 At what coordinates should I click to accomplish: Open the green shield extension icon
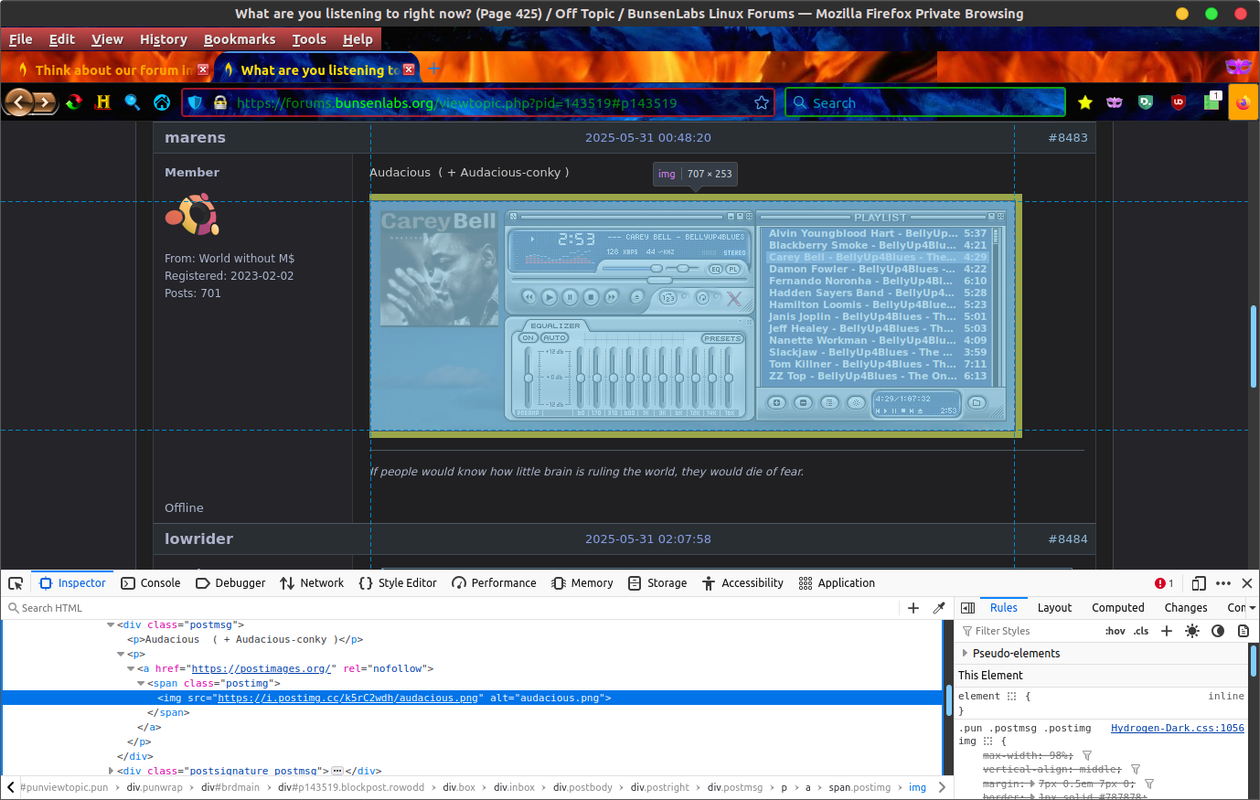tap(1146, 102)
